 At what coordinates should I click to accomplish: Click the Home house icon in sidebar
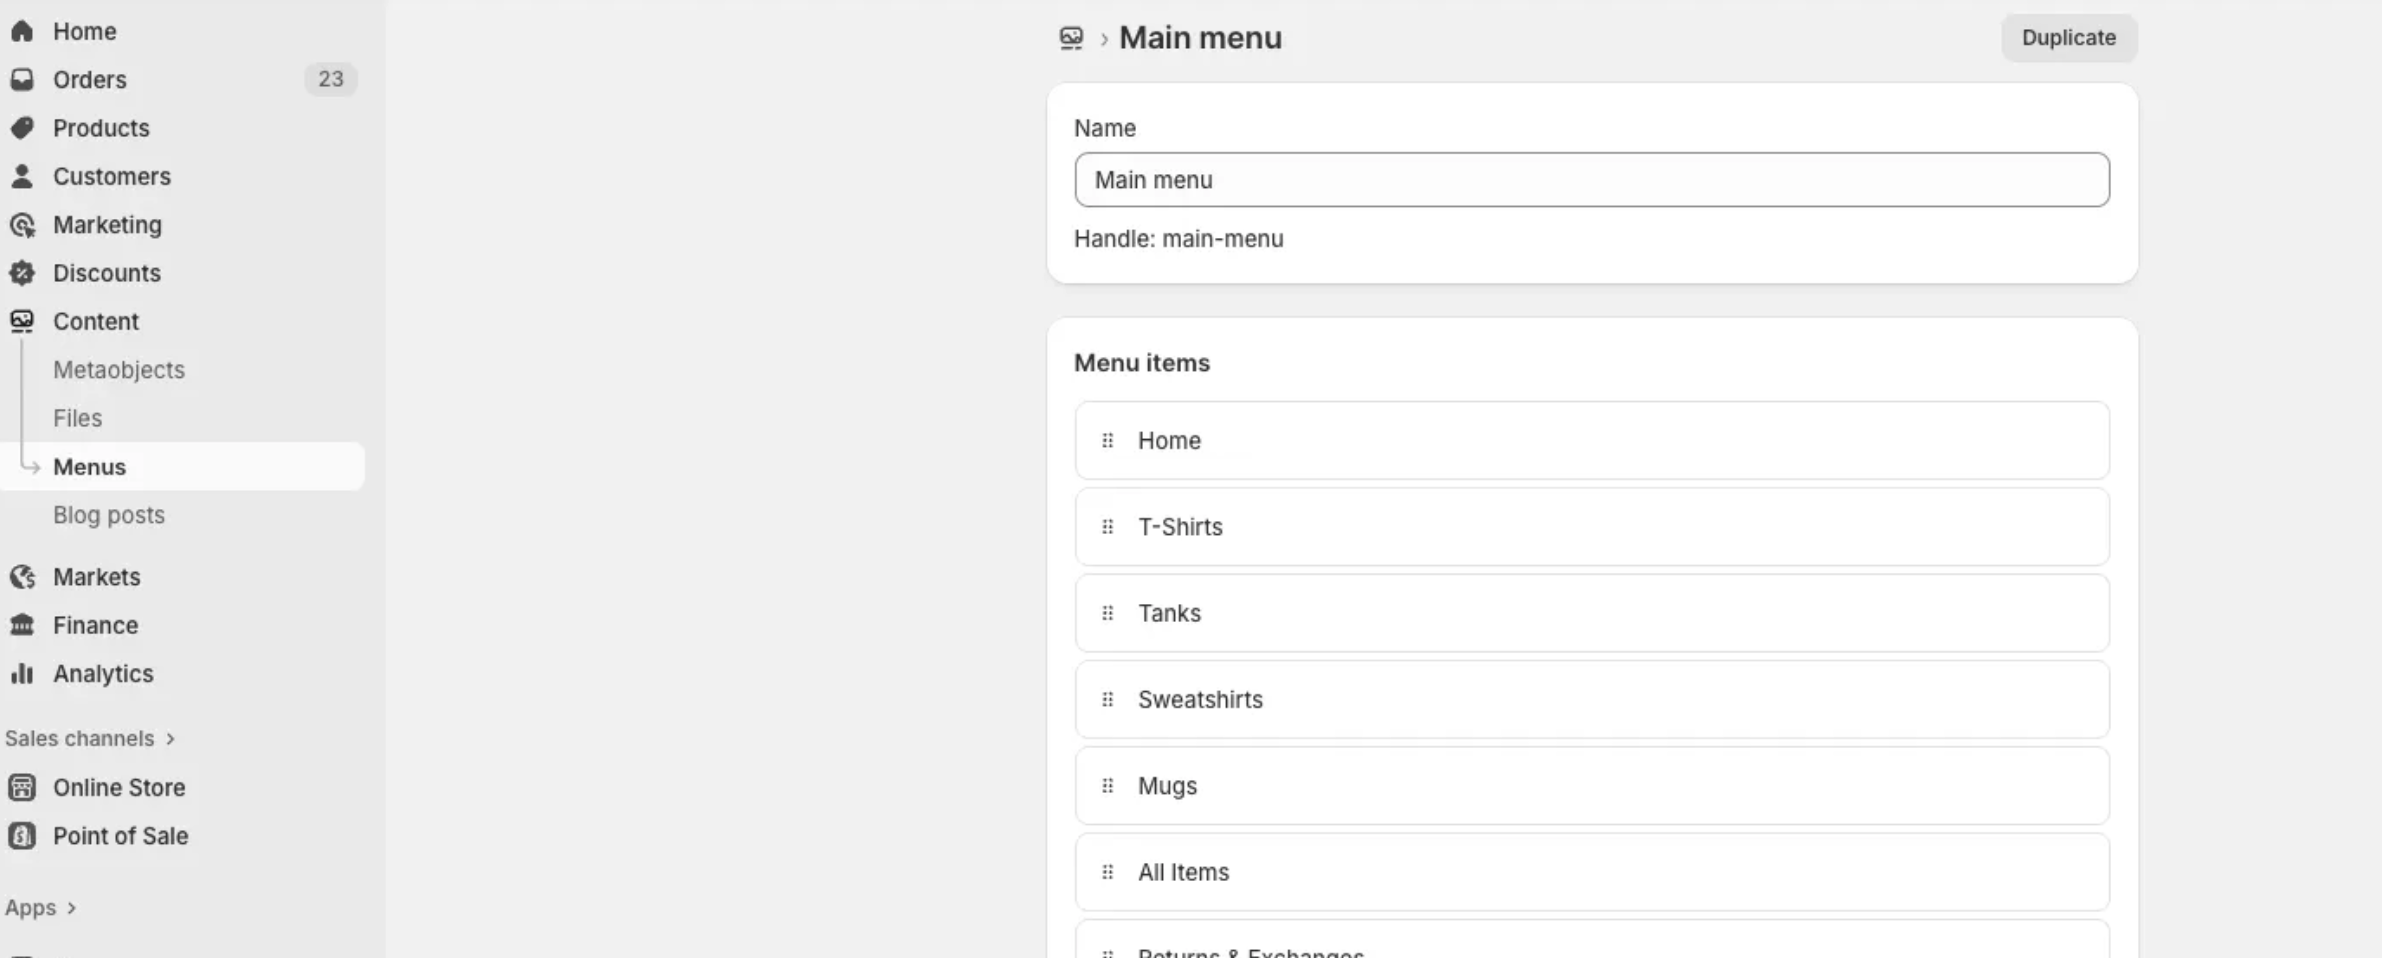[22, 31]
